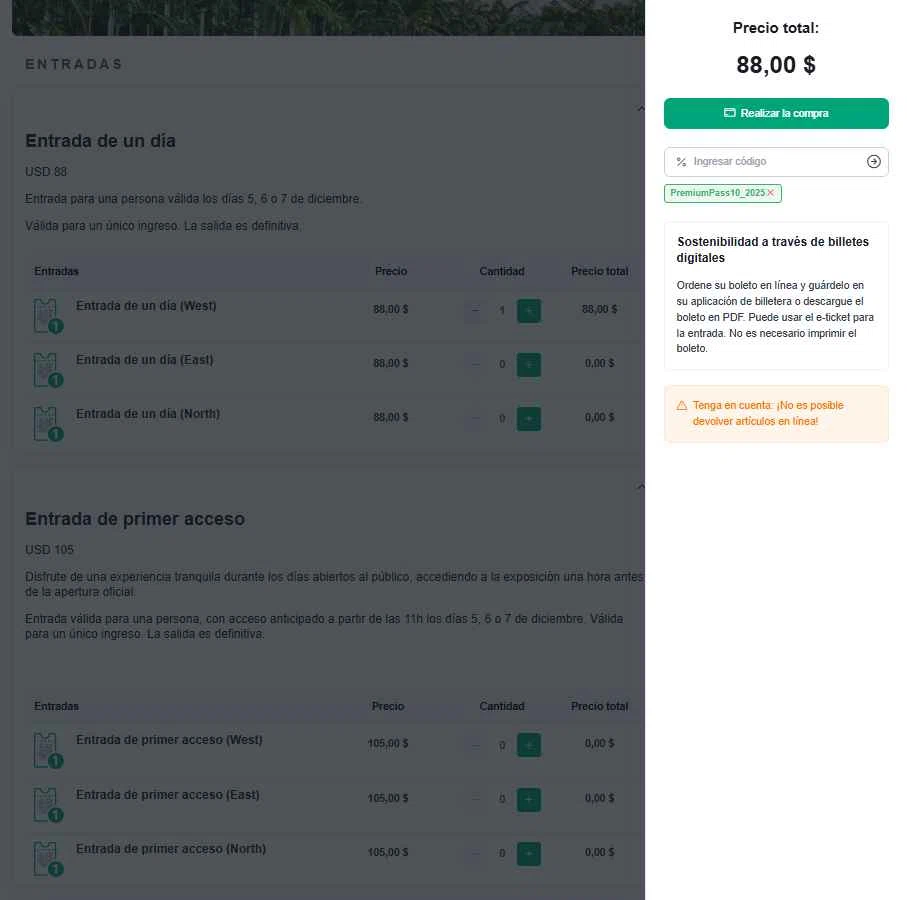The height and width of the screenshot is (900, 907).
Task: Click the Sostenibilidad a través de billetes digitales heading
Action: point(773,249)
